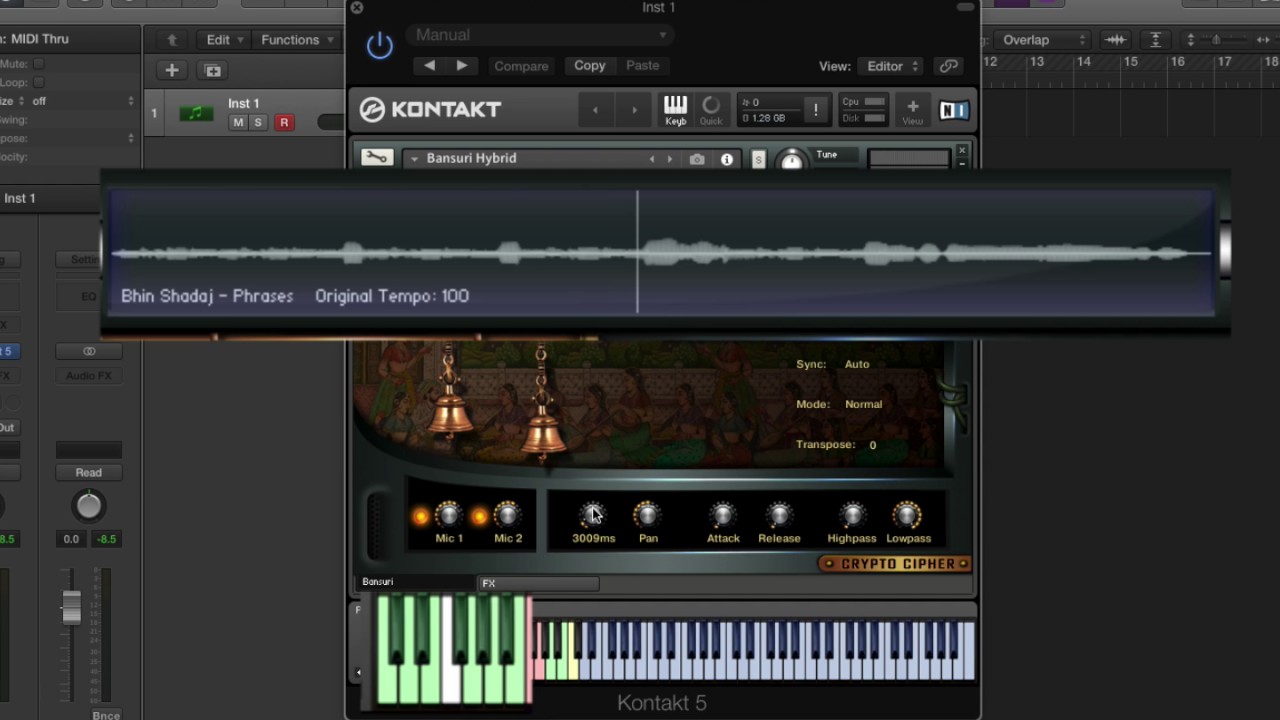1280x720 pixels.
Task: Open the Kontakt View plus menu
Action: pyautogui.click(x=913, y=110)
